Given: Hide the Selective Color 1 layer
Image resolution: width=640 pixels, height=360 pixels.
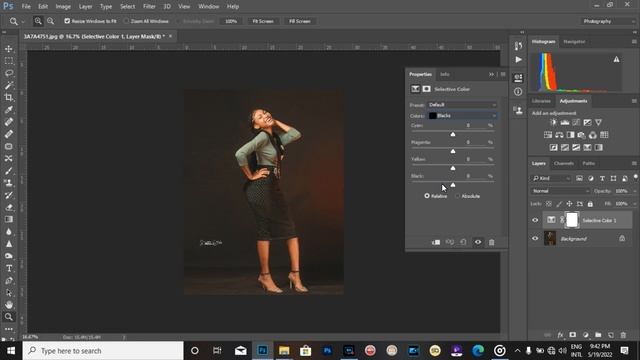Looking at the screenshot, I should tap(535, 220).
